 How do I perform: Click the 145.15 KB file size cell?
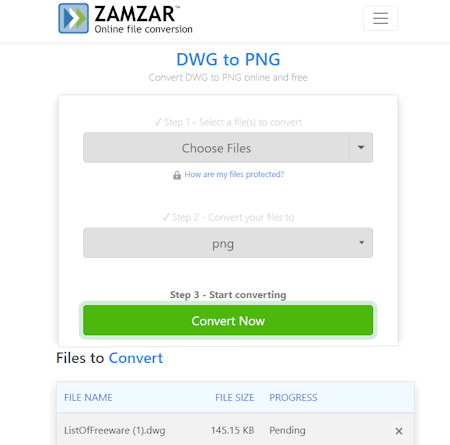tap(233, 430)
